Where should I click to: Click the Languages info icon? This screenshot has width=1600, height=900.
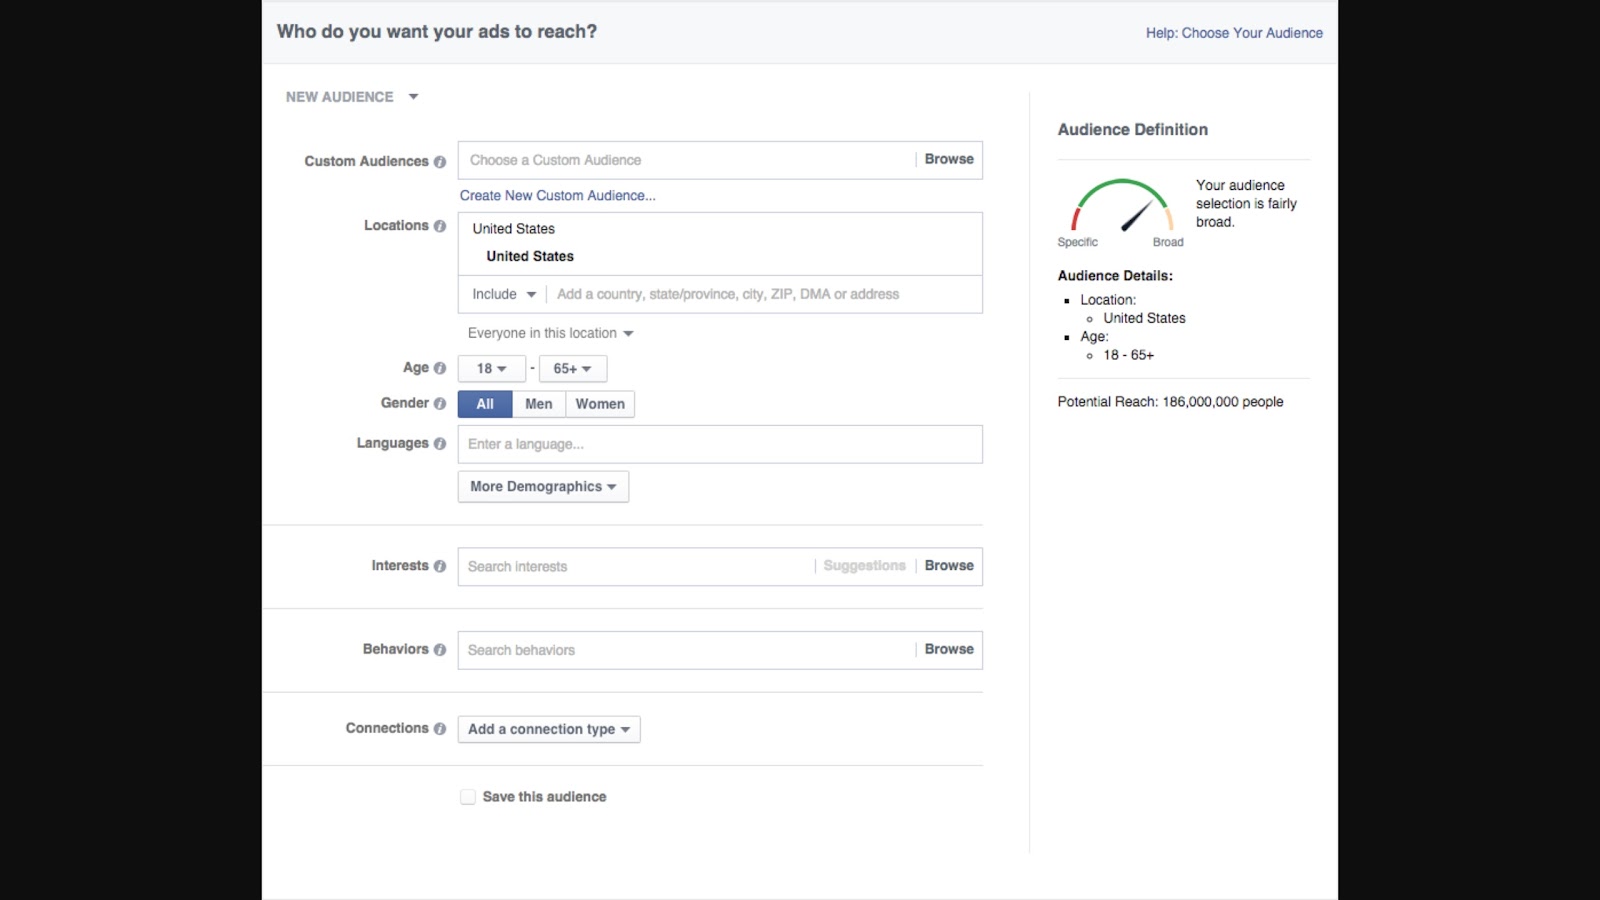click(440, 444)
